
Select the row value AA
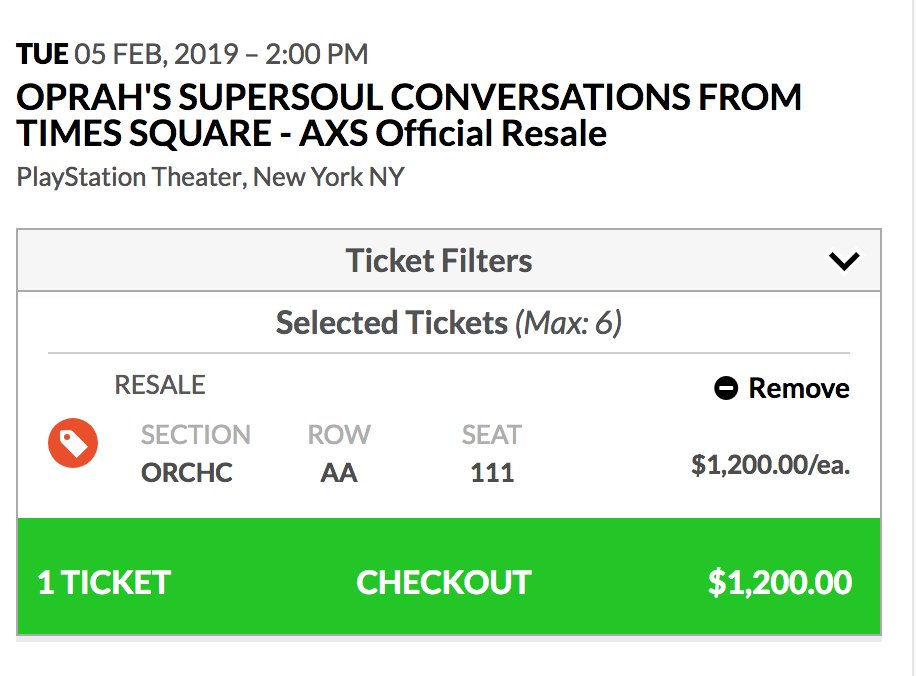click(339, 472)
